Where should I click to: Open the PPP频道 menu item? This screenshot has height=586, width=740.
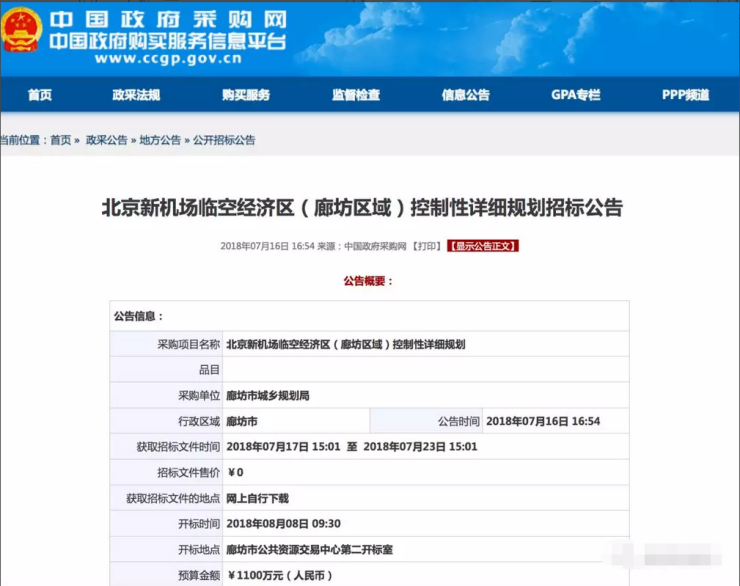pyautogui.click(x=686, y=95)
